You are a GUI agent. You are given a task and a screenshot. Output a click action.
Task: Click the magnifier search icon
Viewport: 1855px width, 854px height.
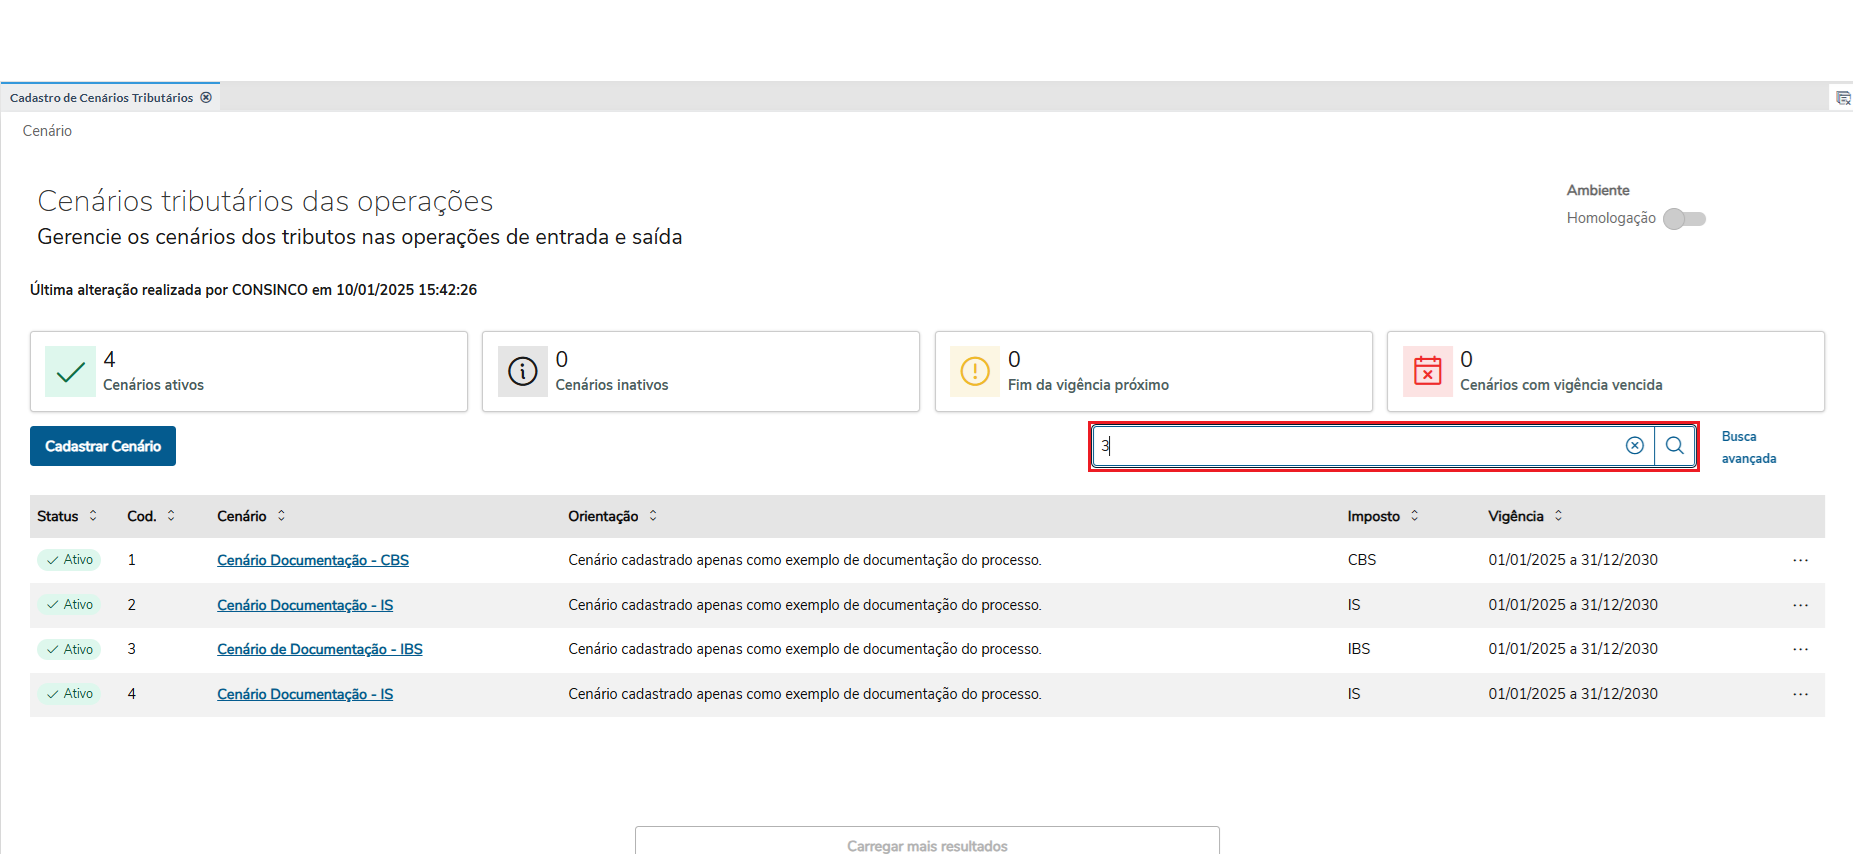click(1675, 446)
